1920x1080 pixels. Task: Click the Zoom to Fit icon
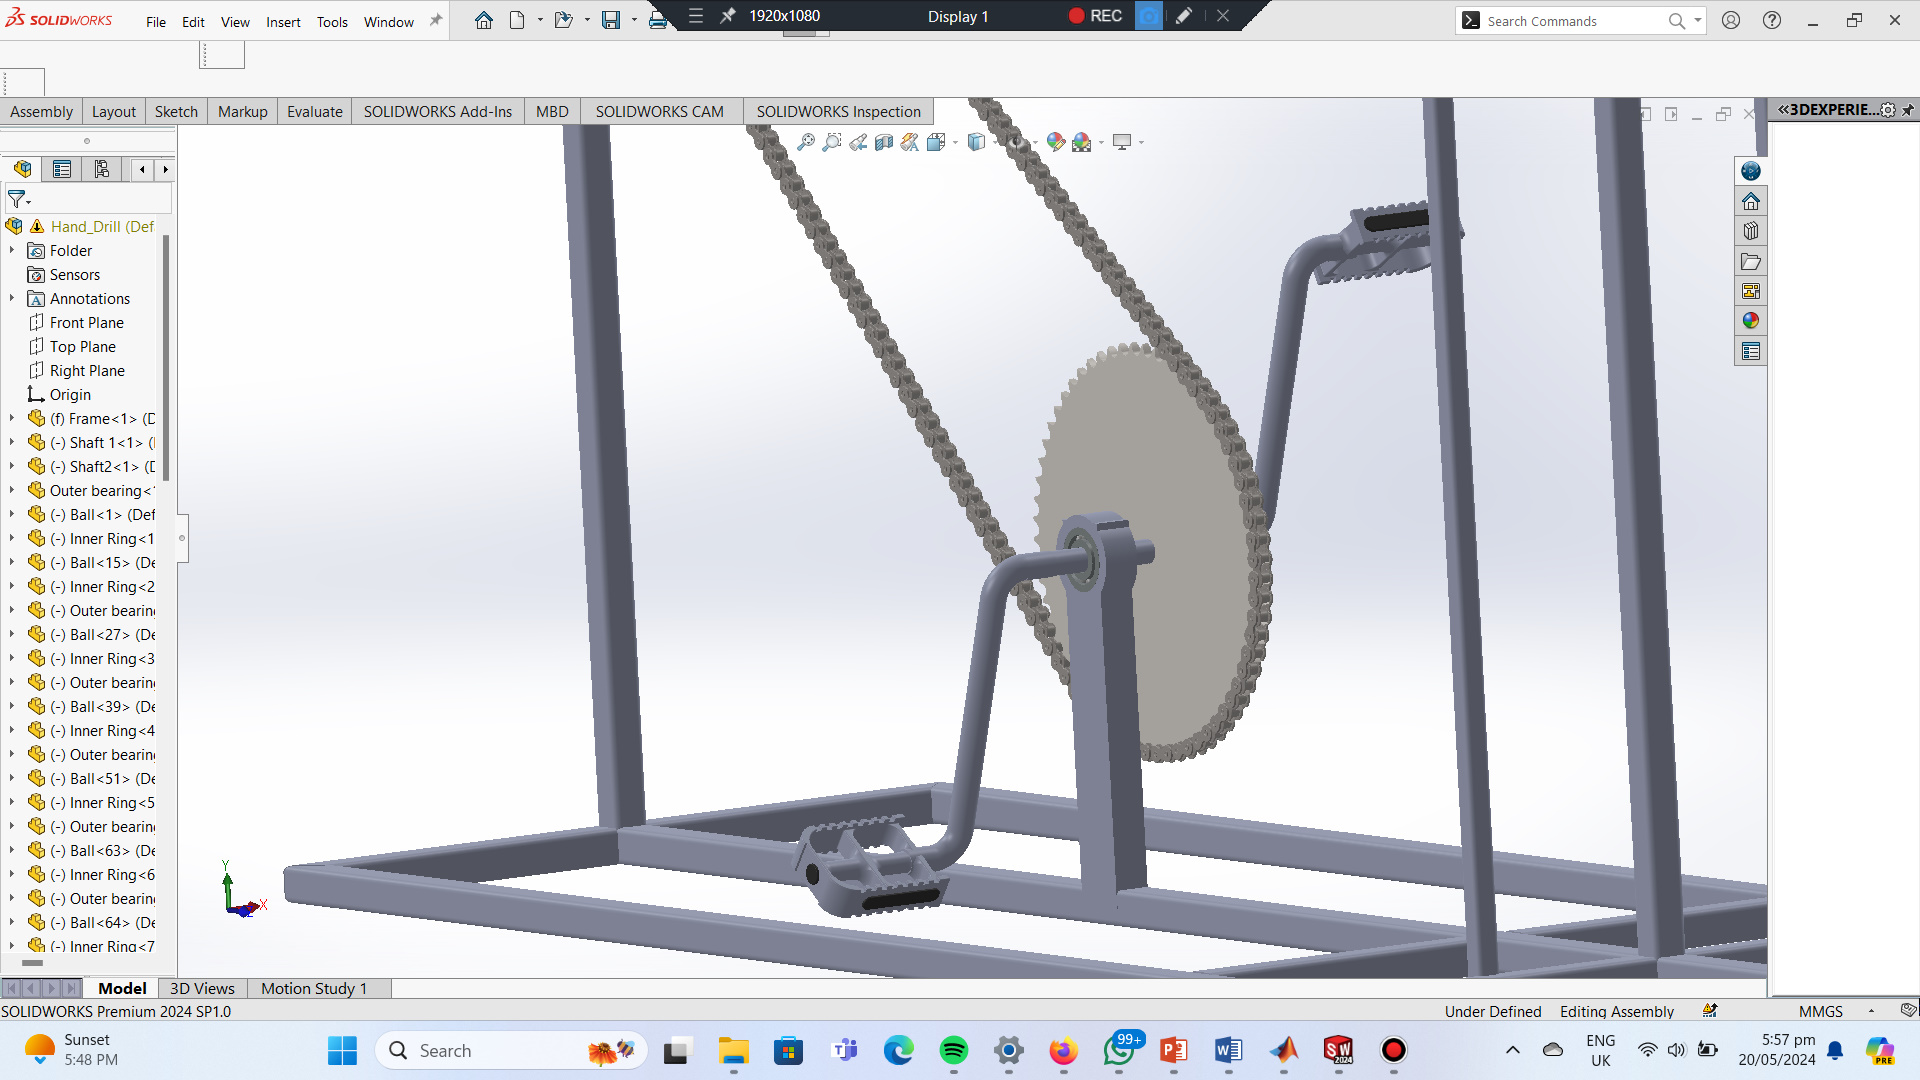point(805,143)
